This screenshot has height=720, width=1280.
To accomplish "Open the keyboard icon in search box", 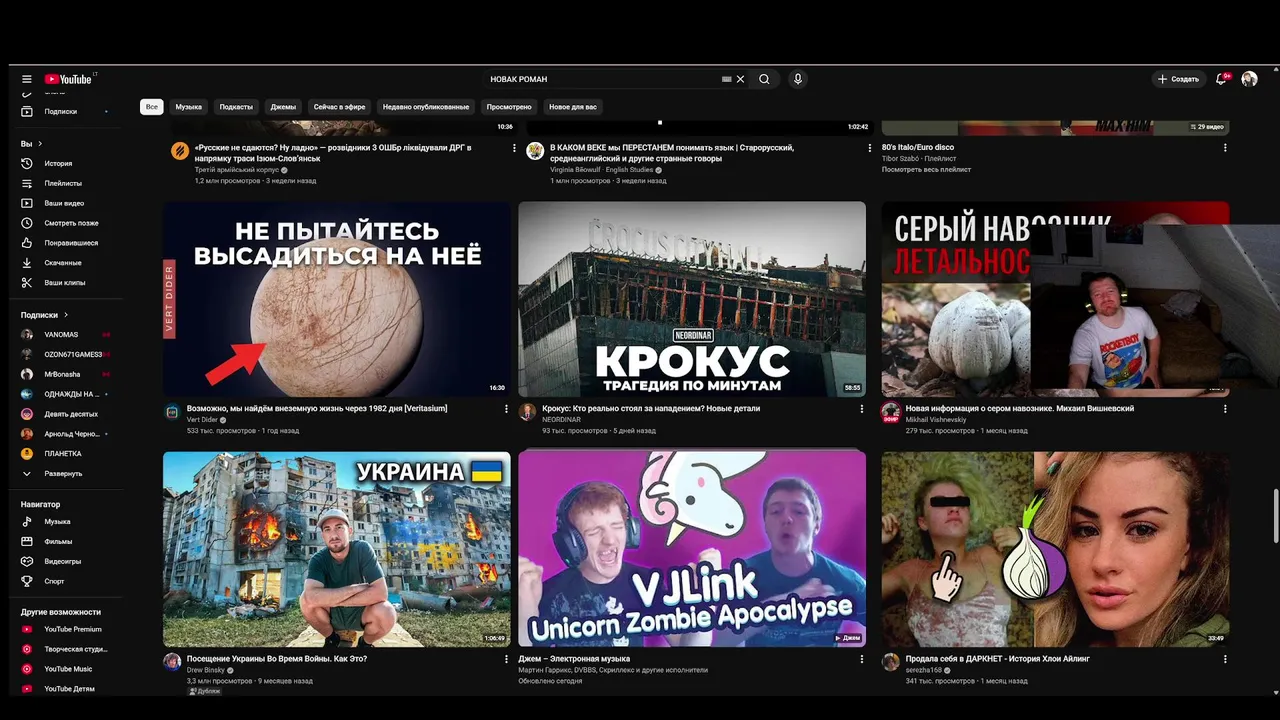I will (x=727, y=79).
